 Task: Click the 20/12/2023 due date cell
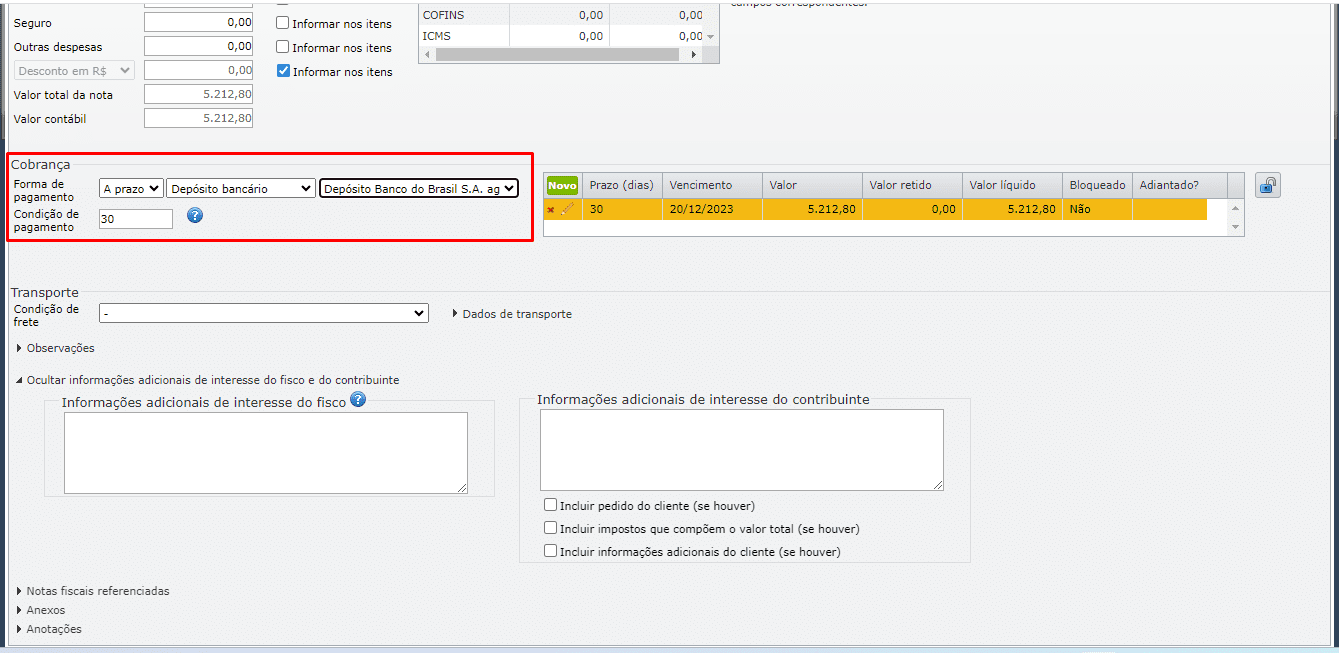pyautogui.click(x=712, y=209)
